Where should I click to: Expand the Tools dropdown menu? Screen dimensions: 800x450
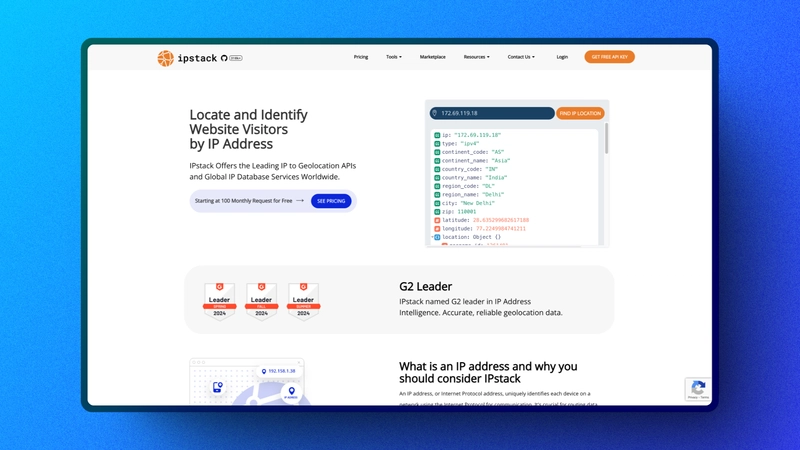coord(394,57)
